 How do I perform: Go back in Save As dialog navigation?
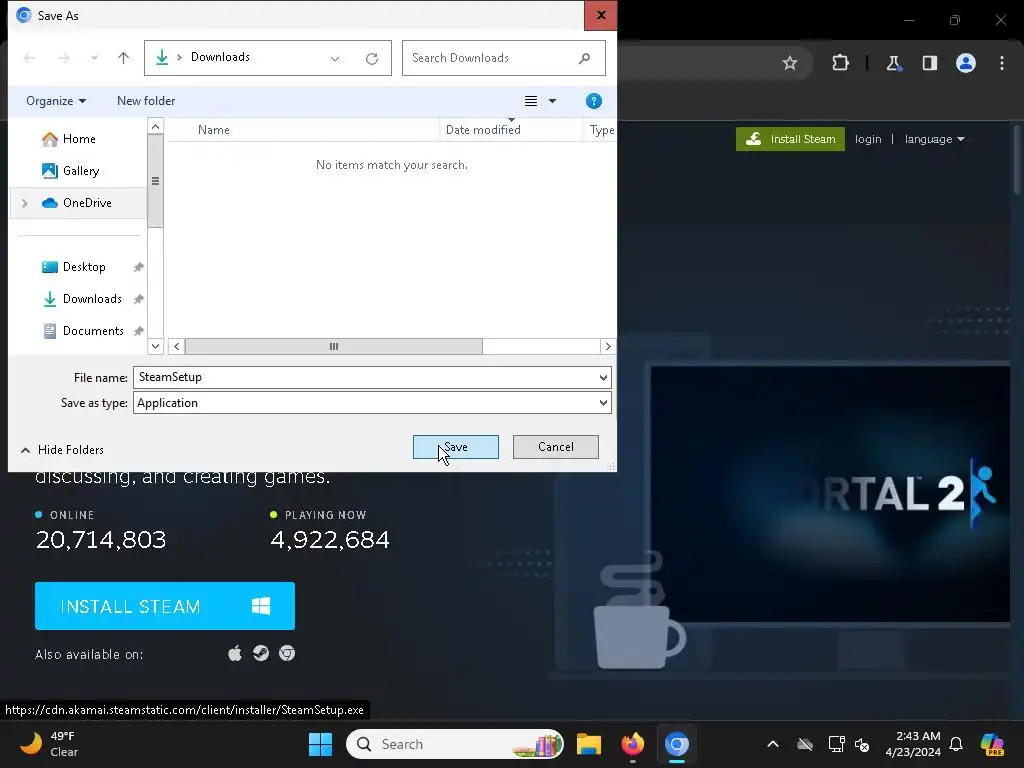29,58
